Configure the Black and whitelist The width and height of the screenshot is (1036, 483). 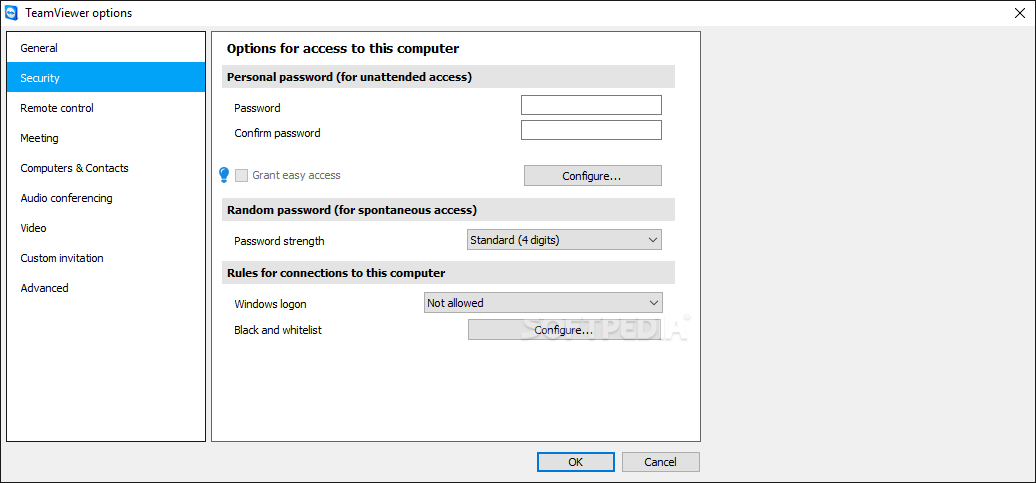click(x=564, y=330)
